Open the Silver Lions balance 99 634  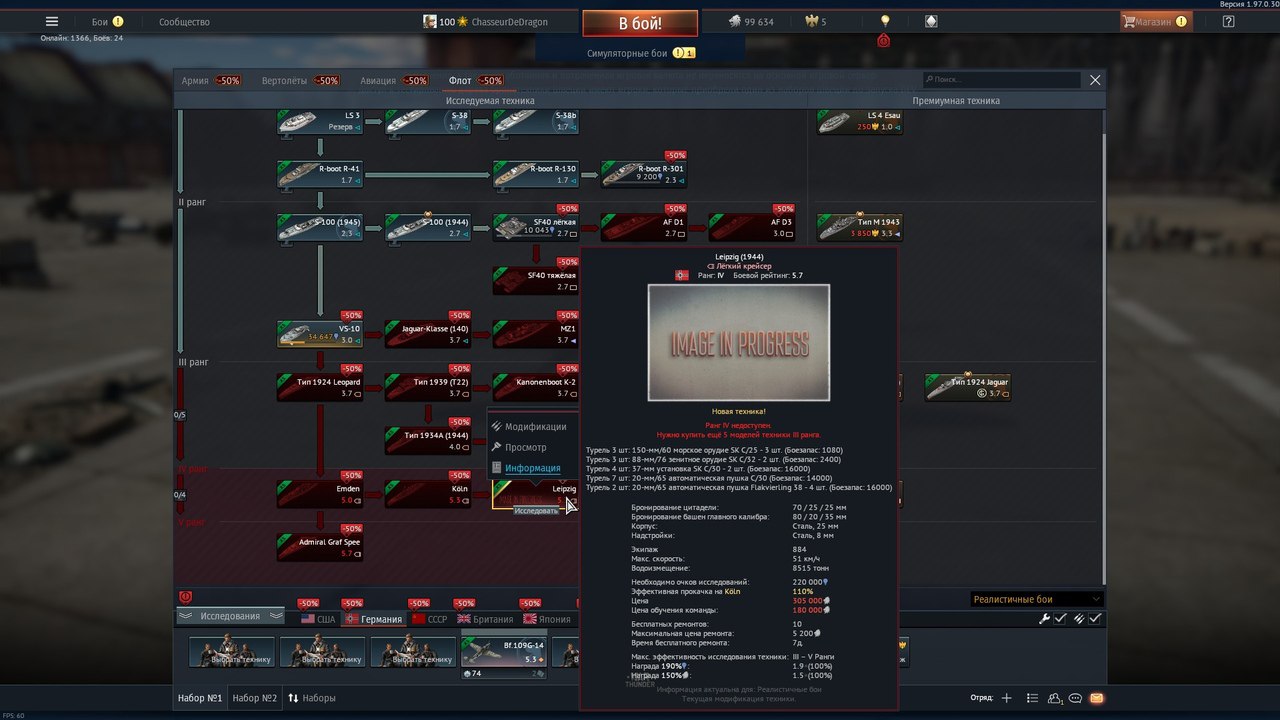751,21
